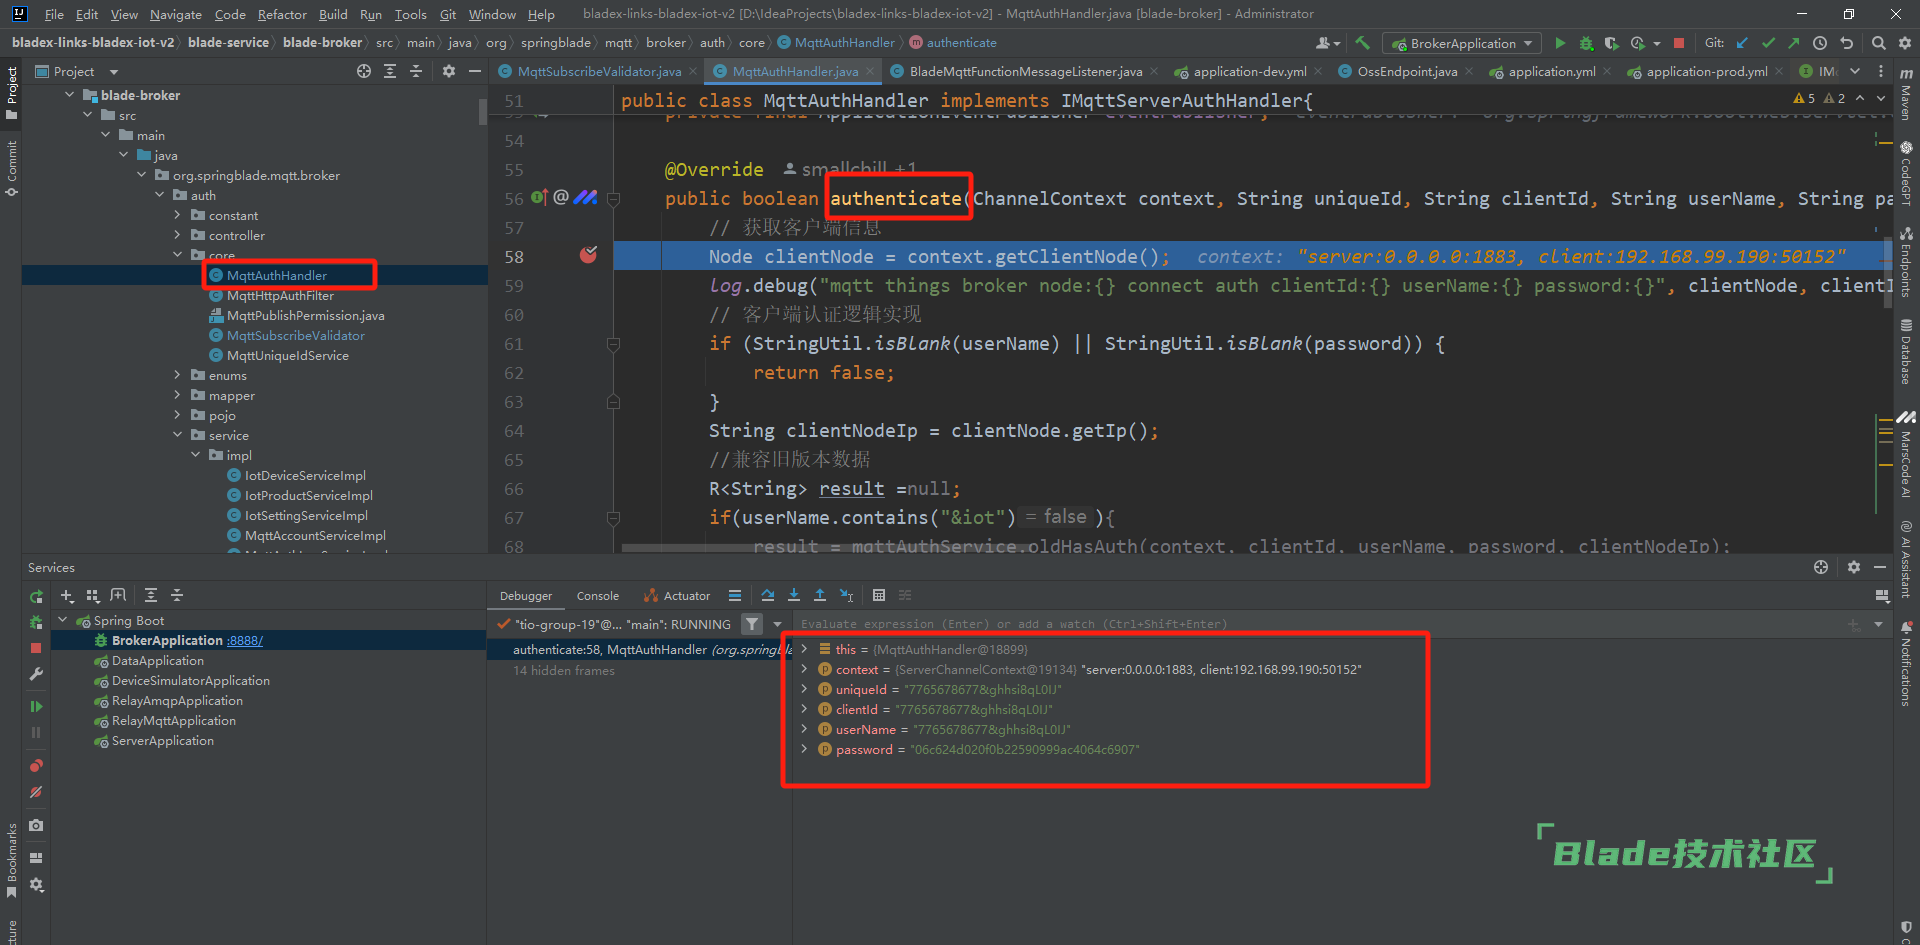Viewport: 1920px width, 945px height.
Task: Open the BrokerApplication run configuration dropdown
Action: pyautogui.click(x=1463, y=43)
